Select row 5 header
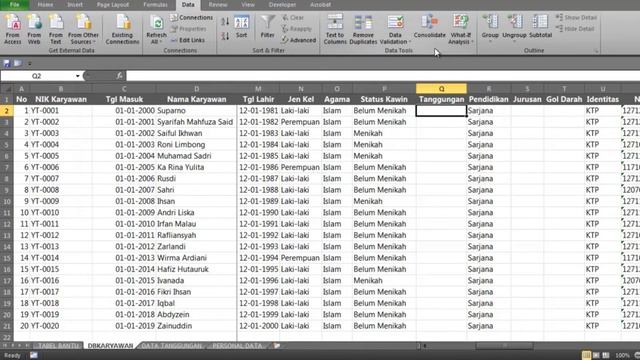 coord(7,145)
